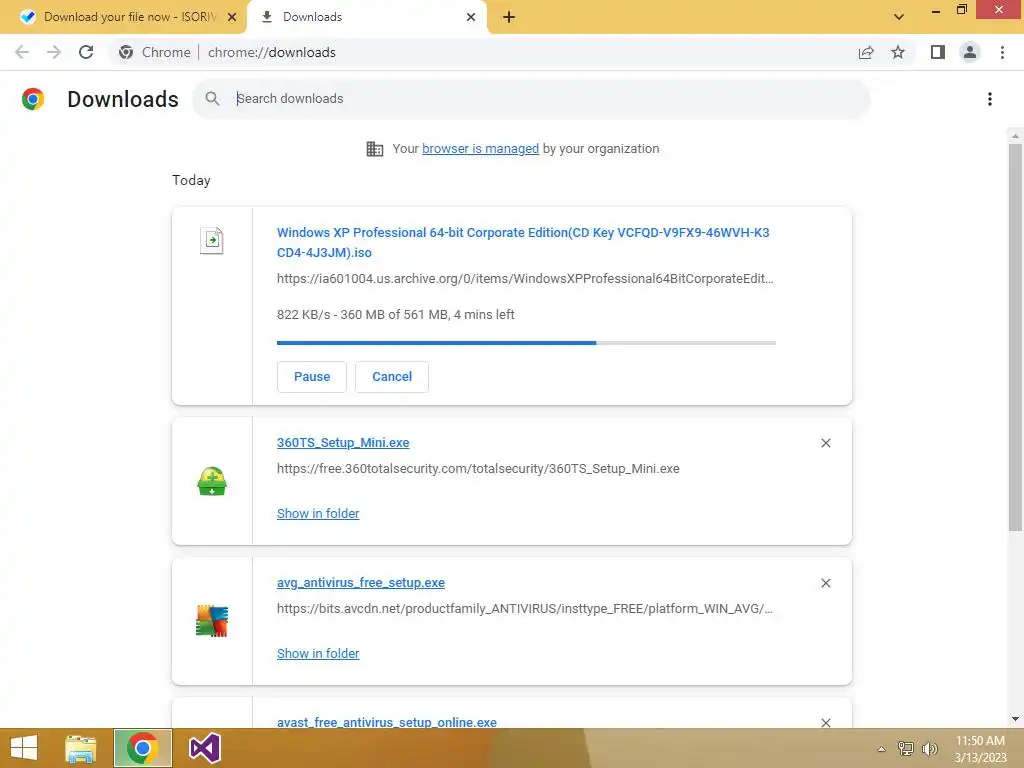This screenshot has width=1024, height=768.
Task: Focus the Search downloads field
Action: [x=532, y=99]
